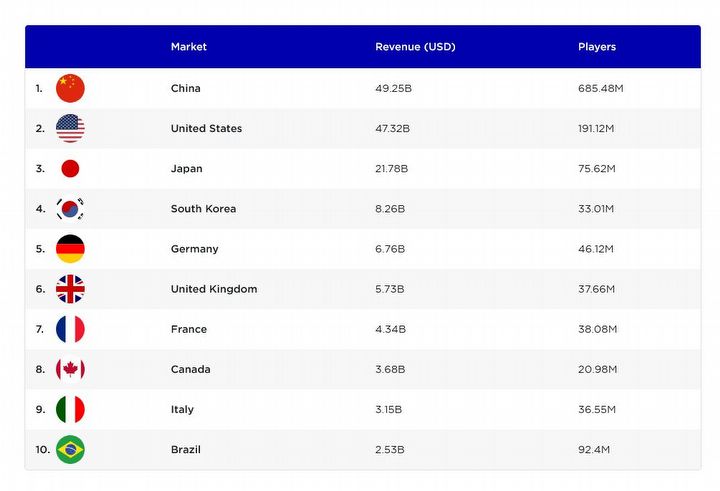Sort by the Players column header
The width and height of the screenshot is (720, 491).
pos(597,47)
